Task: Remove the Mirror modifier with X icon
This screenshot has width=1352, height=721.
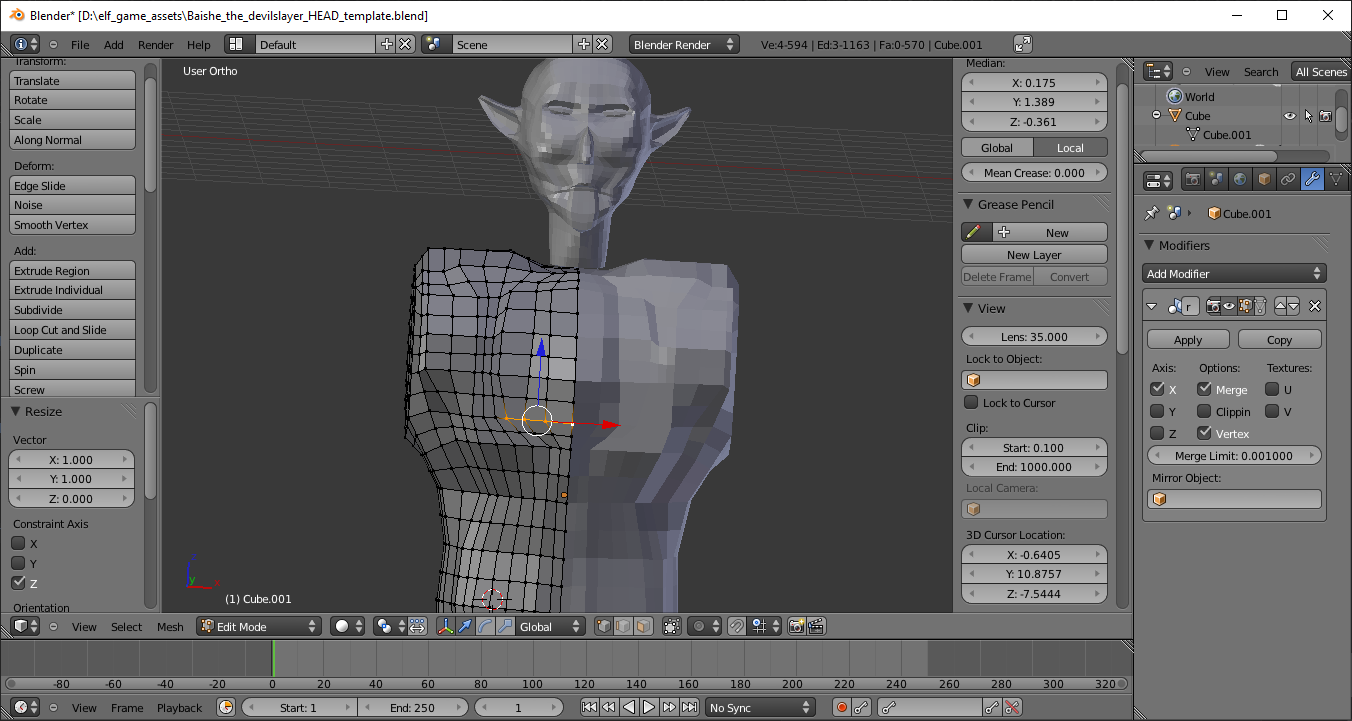Action: (x=1315, y=307)
